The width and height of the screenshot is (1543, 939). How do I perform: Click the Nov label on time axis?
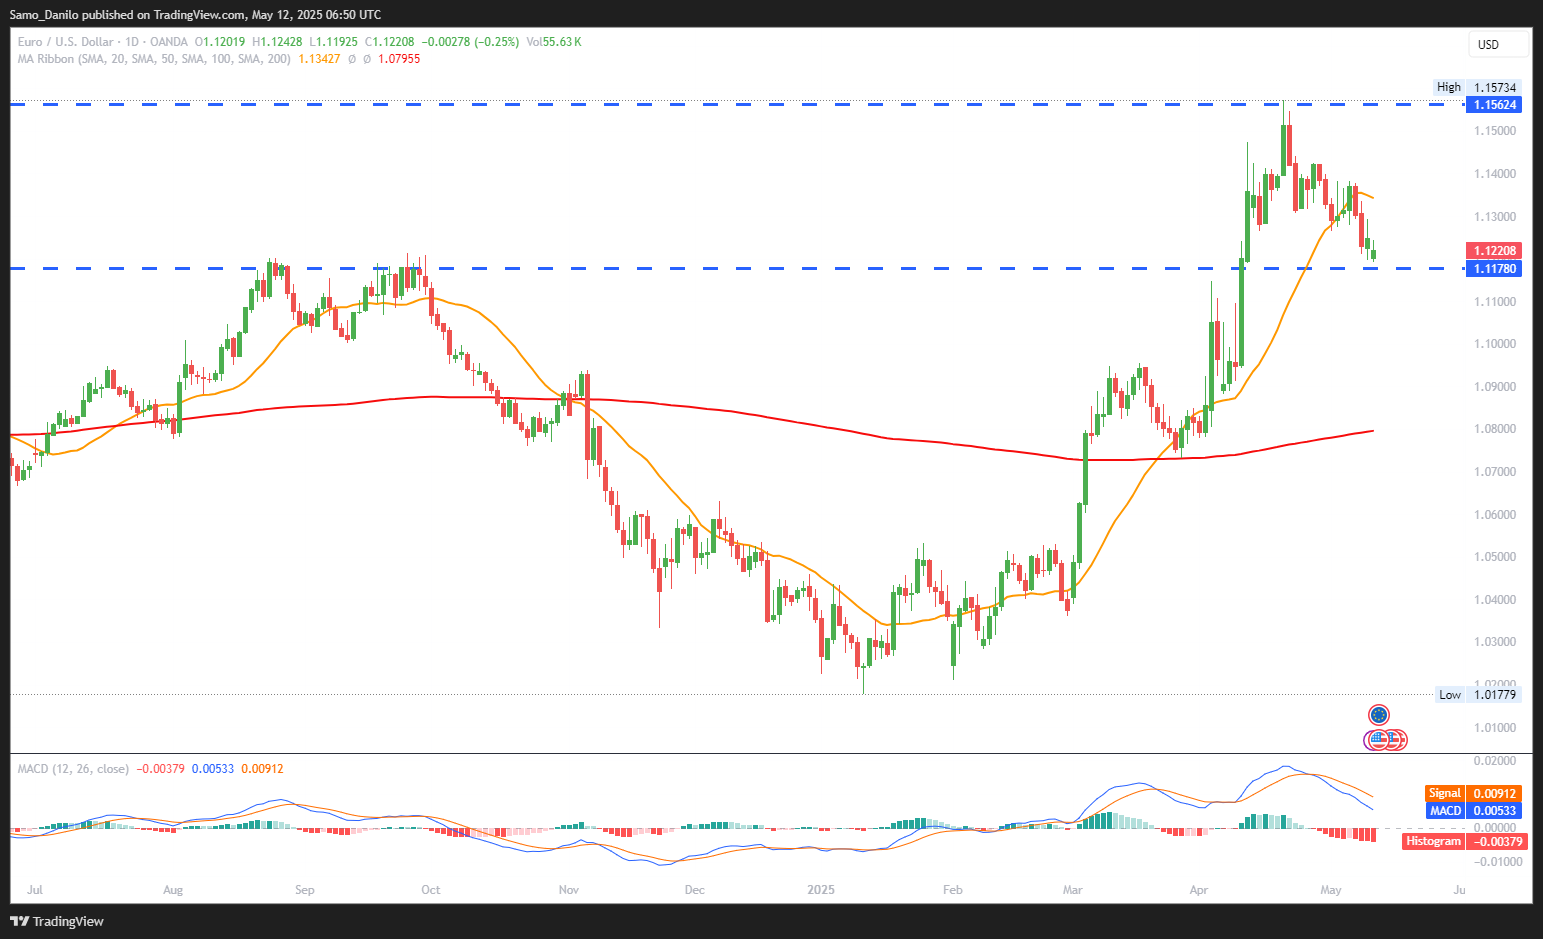click(x=569, y=890)
